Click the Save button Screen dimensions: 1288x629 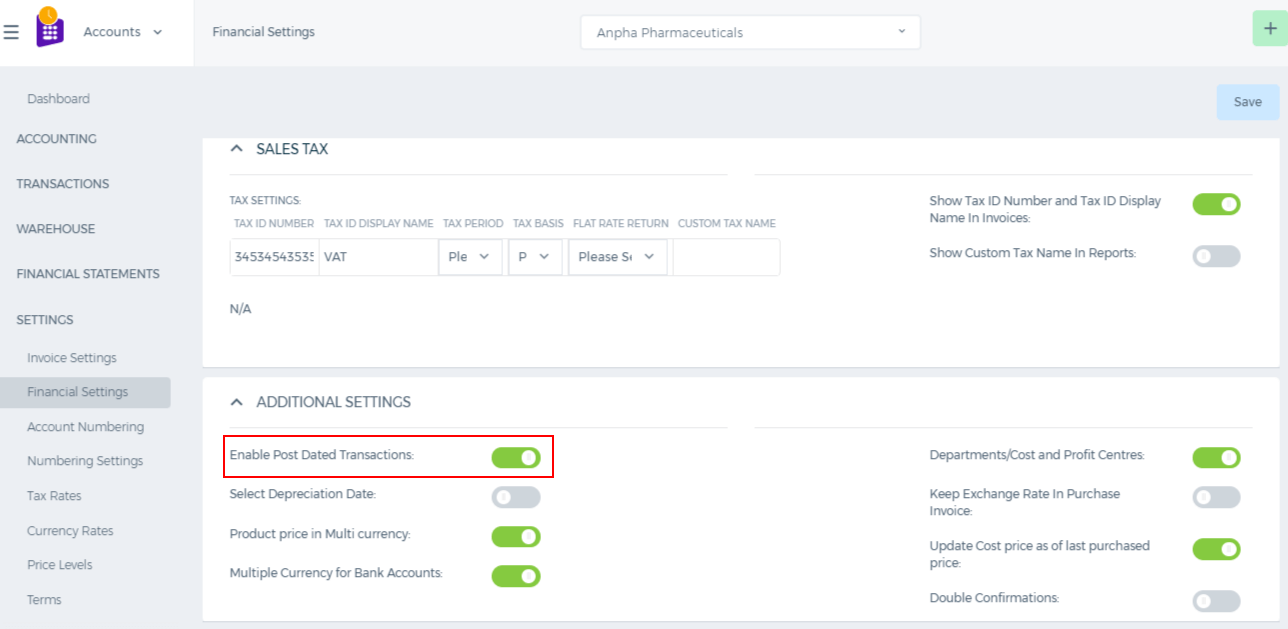[x=1247, y=102]
